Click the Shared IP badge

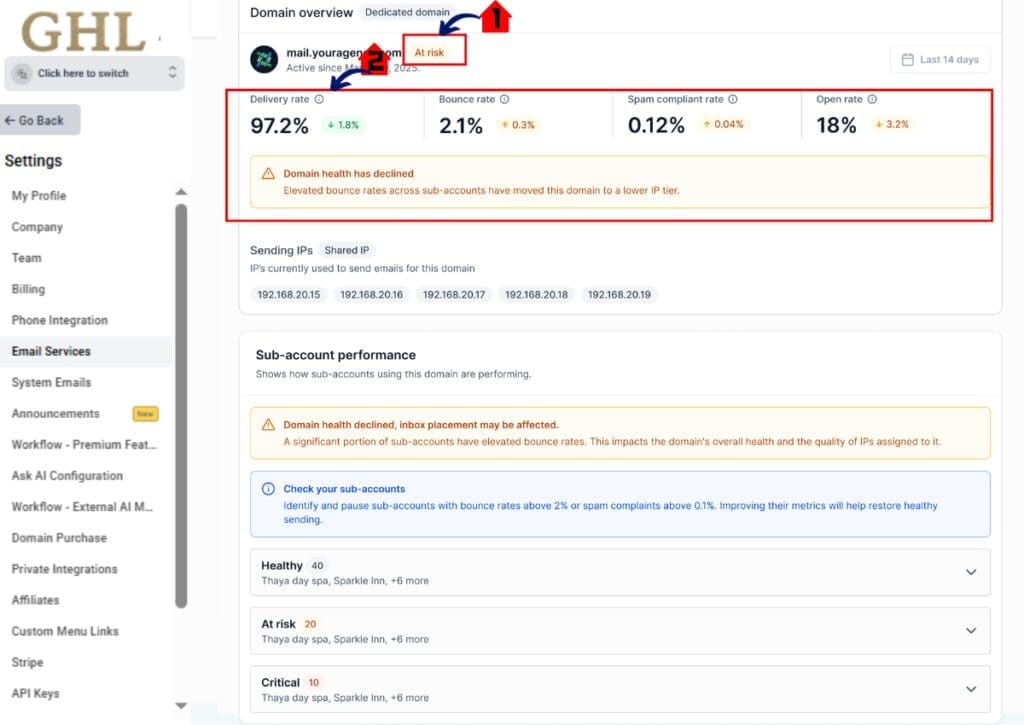click(347, 251)
